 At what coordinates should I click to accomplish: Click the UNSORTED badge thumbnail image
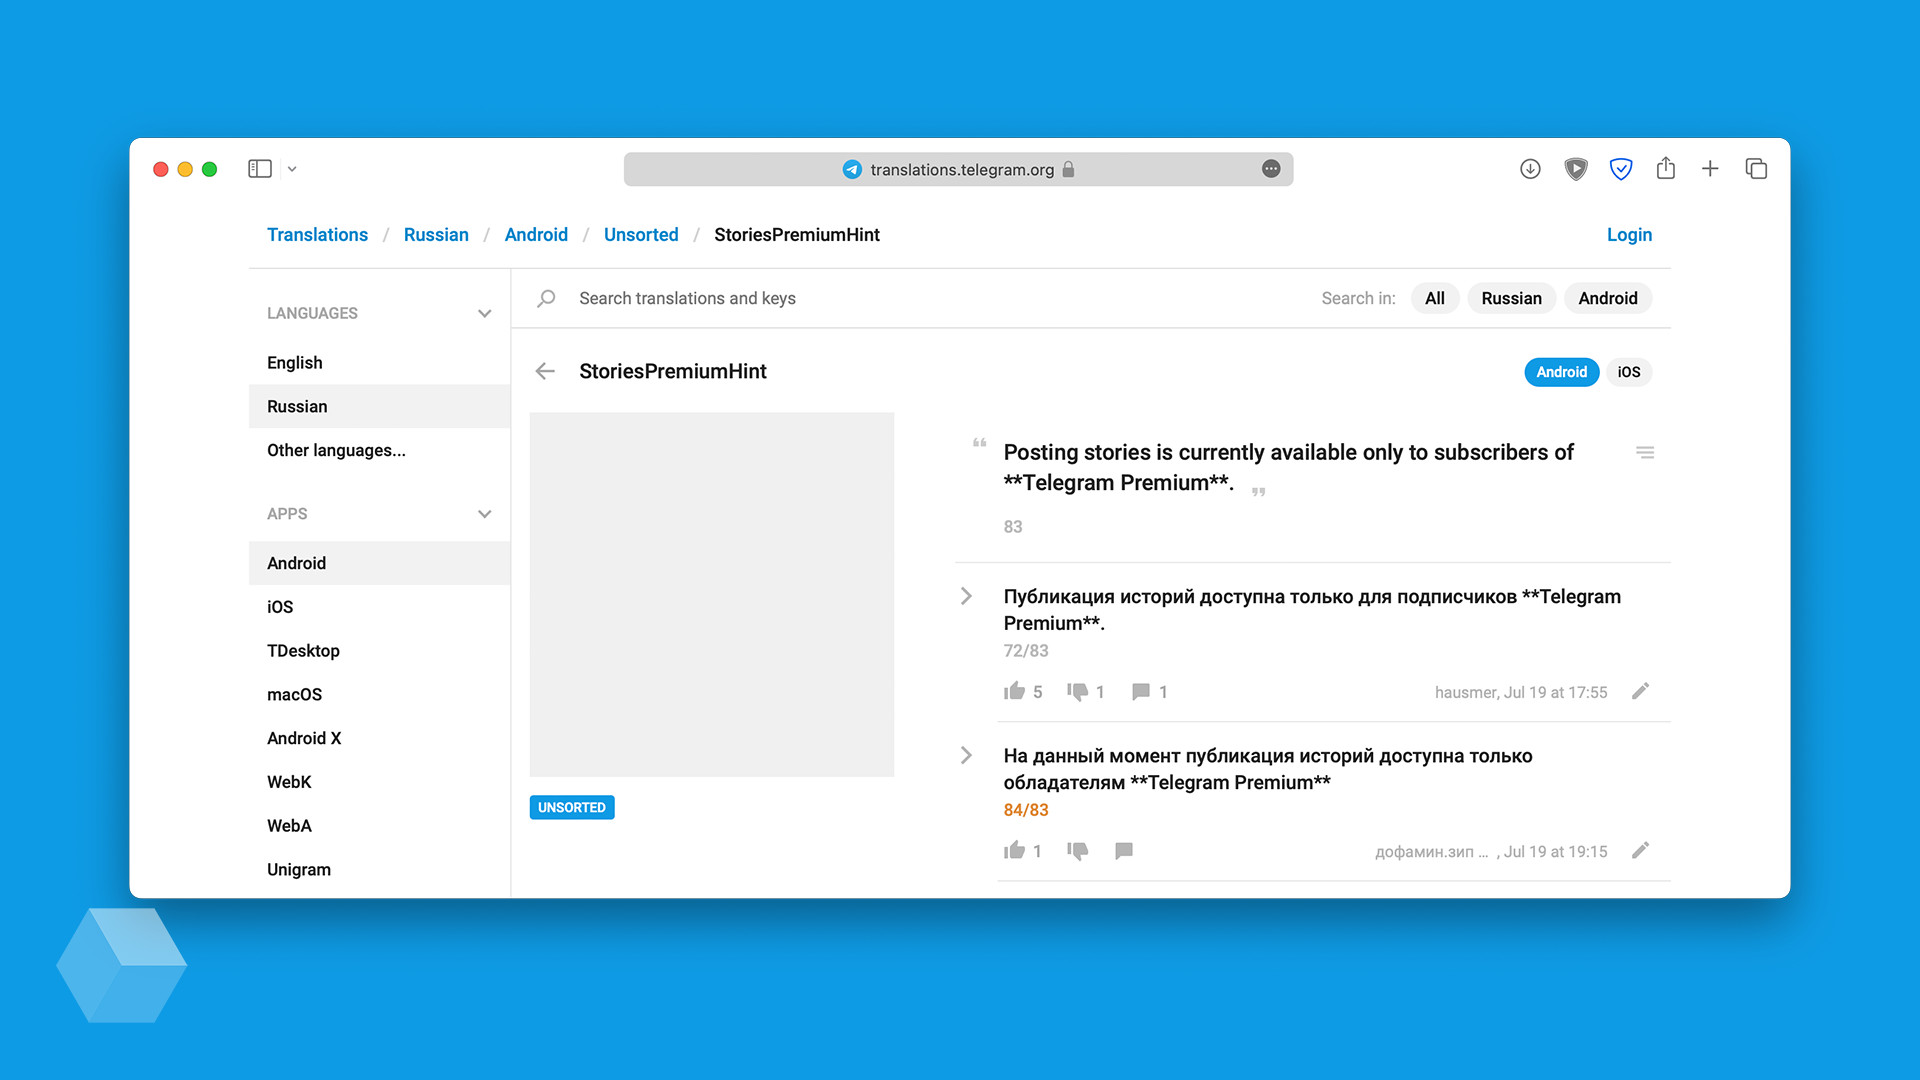point(572,807)
